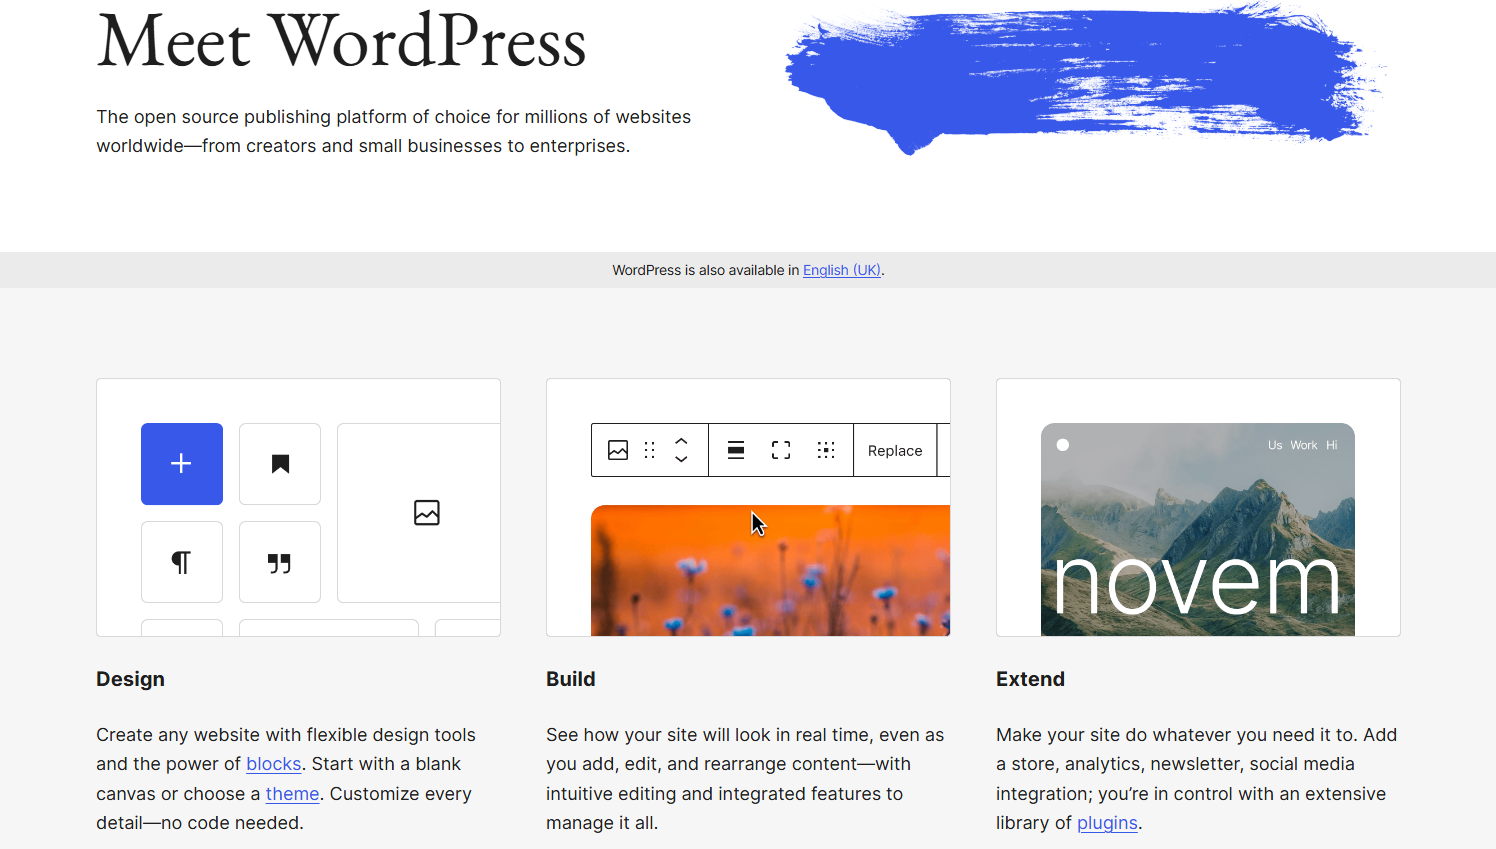Image resolution: width=1496 pixels, height=849 pixels.
Task: Open the English (UK) language link
Action: [841, 270]
